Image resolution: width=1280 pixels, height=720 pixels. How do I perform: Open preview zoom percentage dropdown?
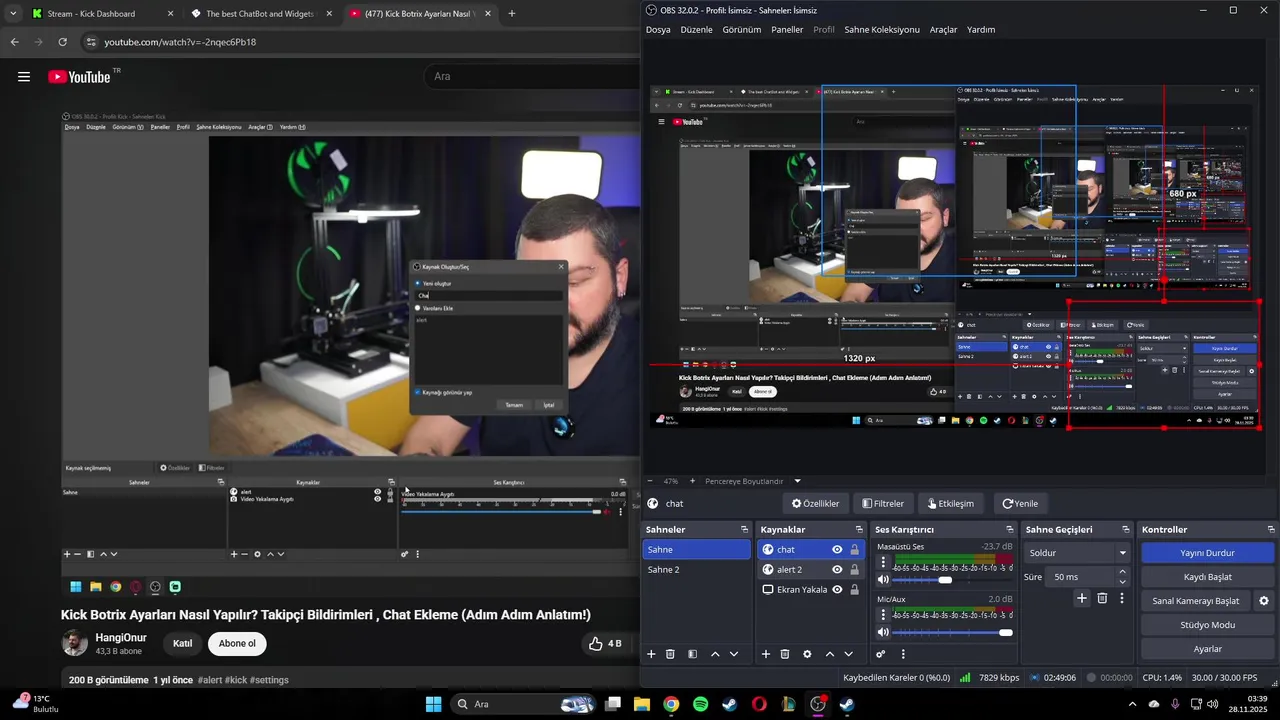pos(672,481)
